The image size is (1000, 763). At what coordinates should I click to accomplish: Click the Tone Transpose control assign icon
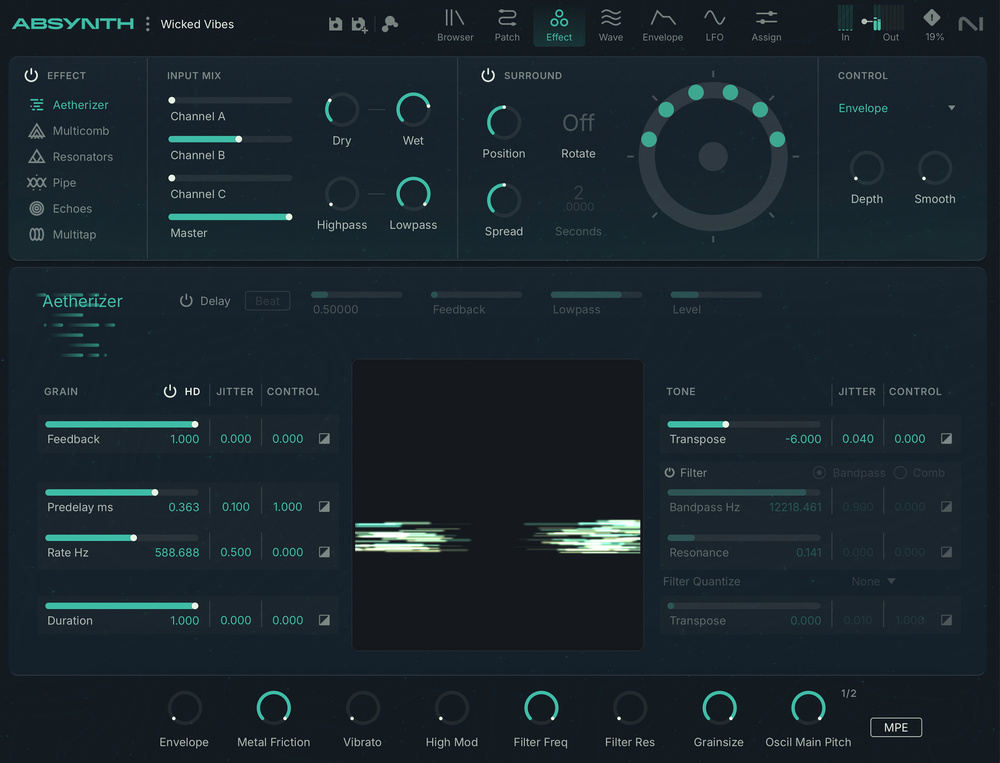[x=946, y=438]
